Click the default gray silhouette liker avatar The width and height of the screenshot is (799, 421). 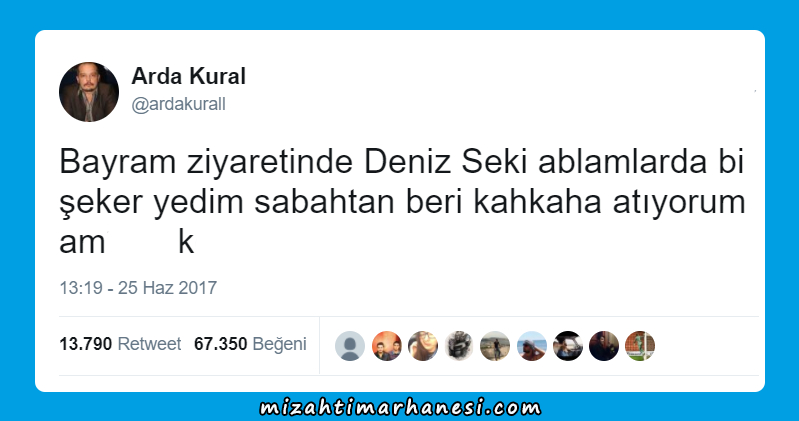coord(350,346)
